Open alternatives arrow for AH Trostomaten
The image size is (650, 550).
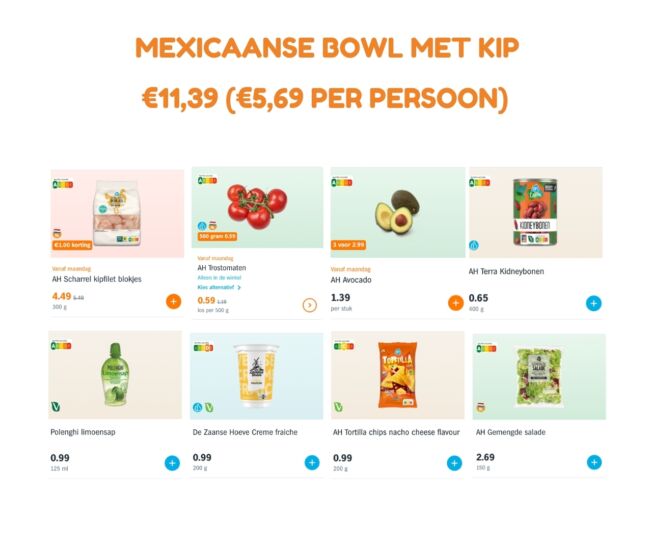pyautogui.click(x=310, y=305)
